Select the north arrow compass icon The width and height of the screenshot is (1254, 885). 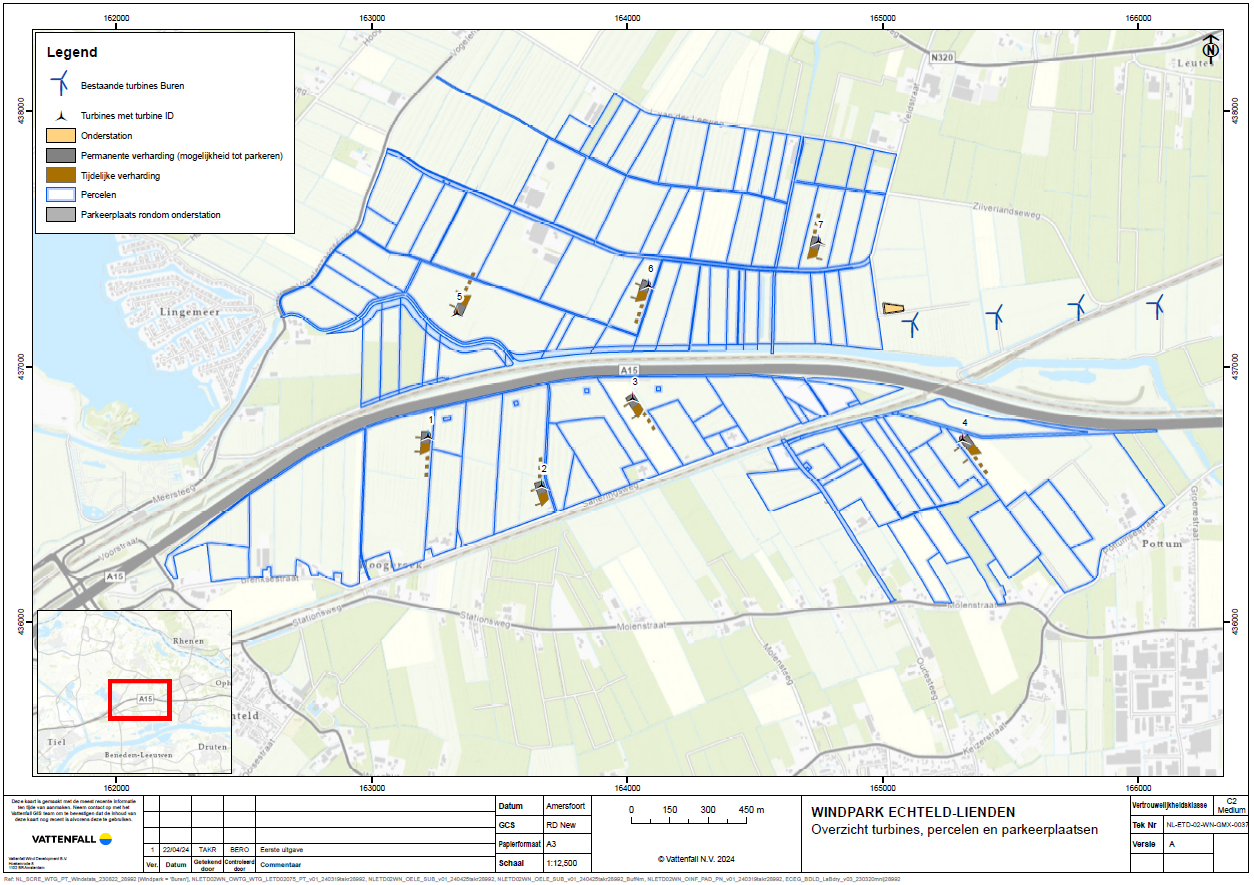click(x=1211, y=48)
